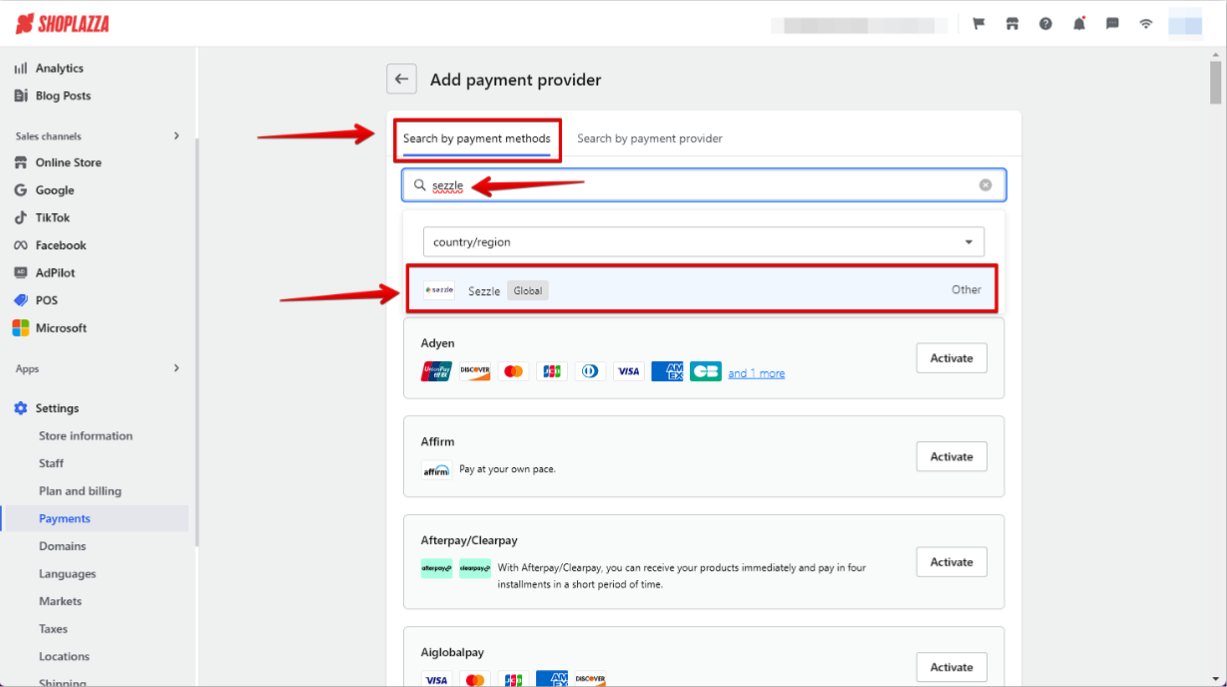Select the Sezzle Global search result
Viewport: 1227px width, 687px height.
[701, 290]
